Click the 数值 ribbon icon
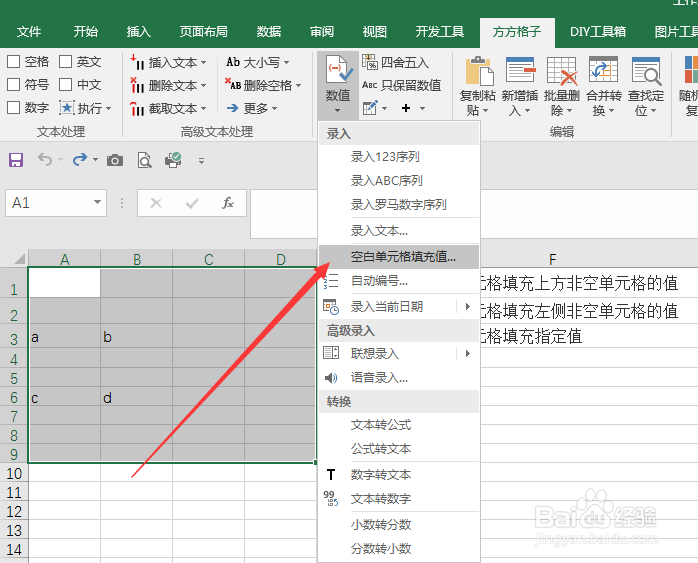This screenshot has width=698, height=563. (x=339, y=69)
